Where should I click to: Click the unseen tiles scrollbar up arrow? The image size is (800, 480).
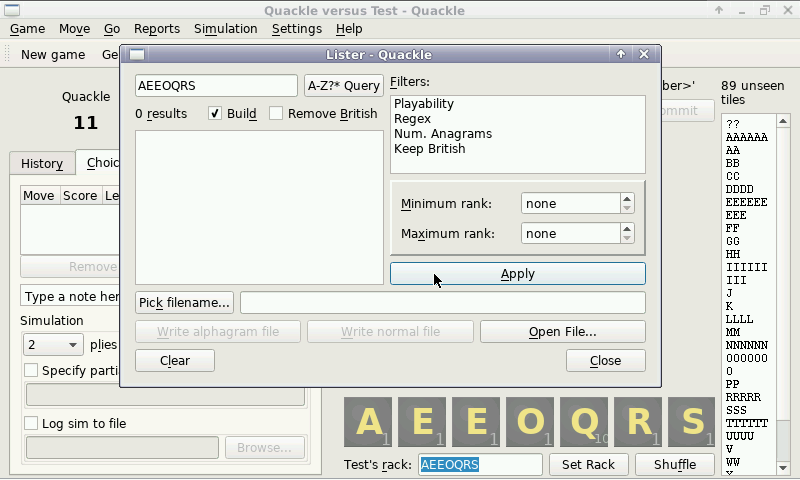pos(783,121)
